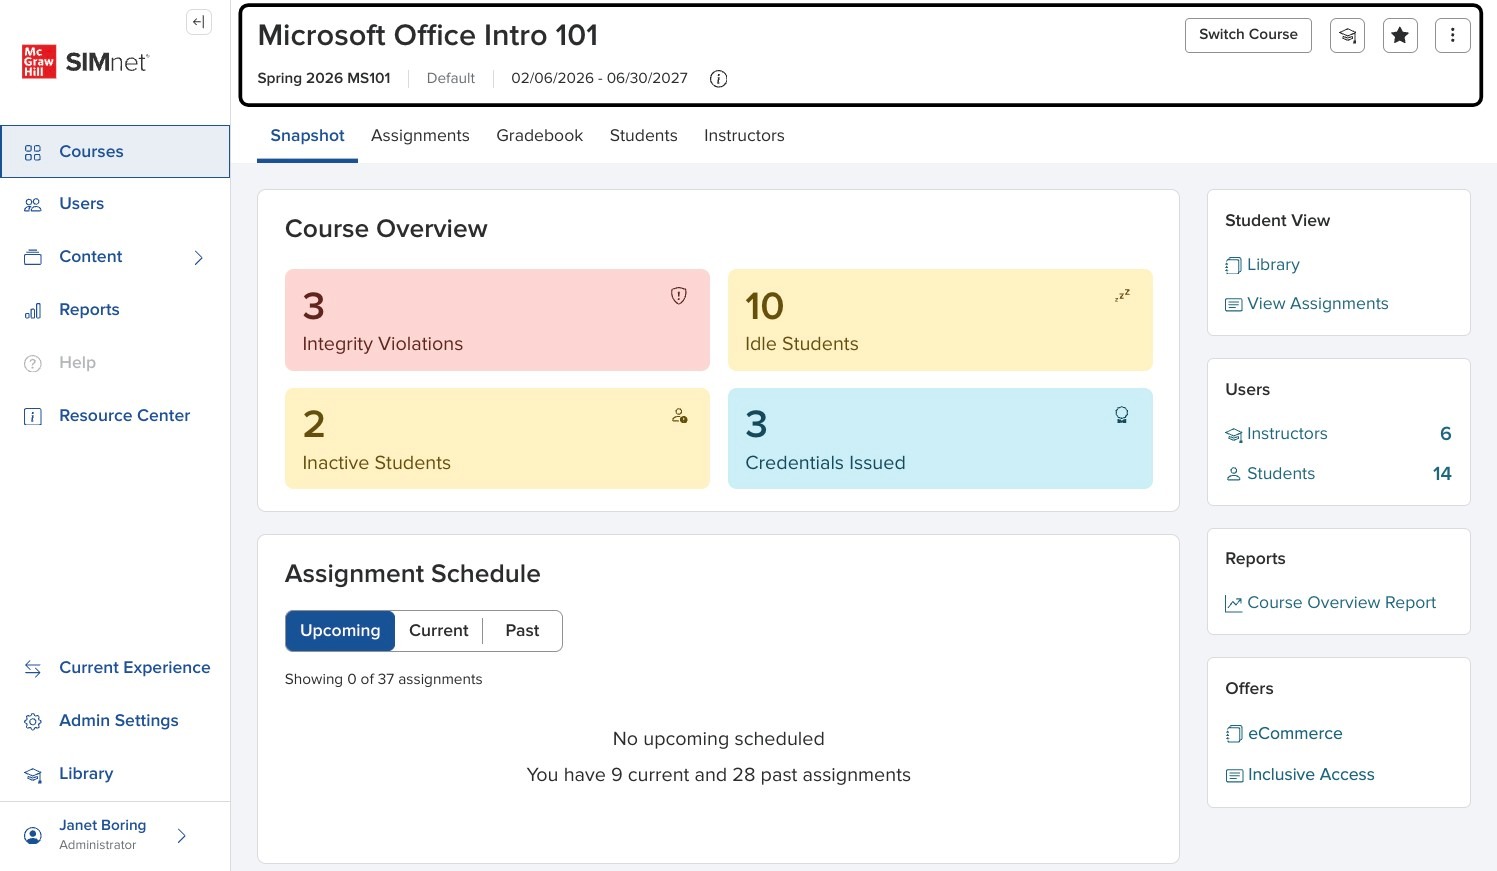Click the Idle Students sleep icon
1497x871 pixels.
point(1122,296)
